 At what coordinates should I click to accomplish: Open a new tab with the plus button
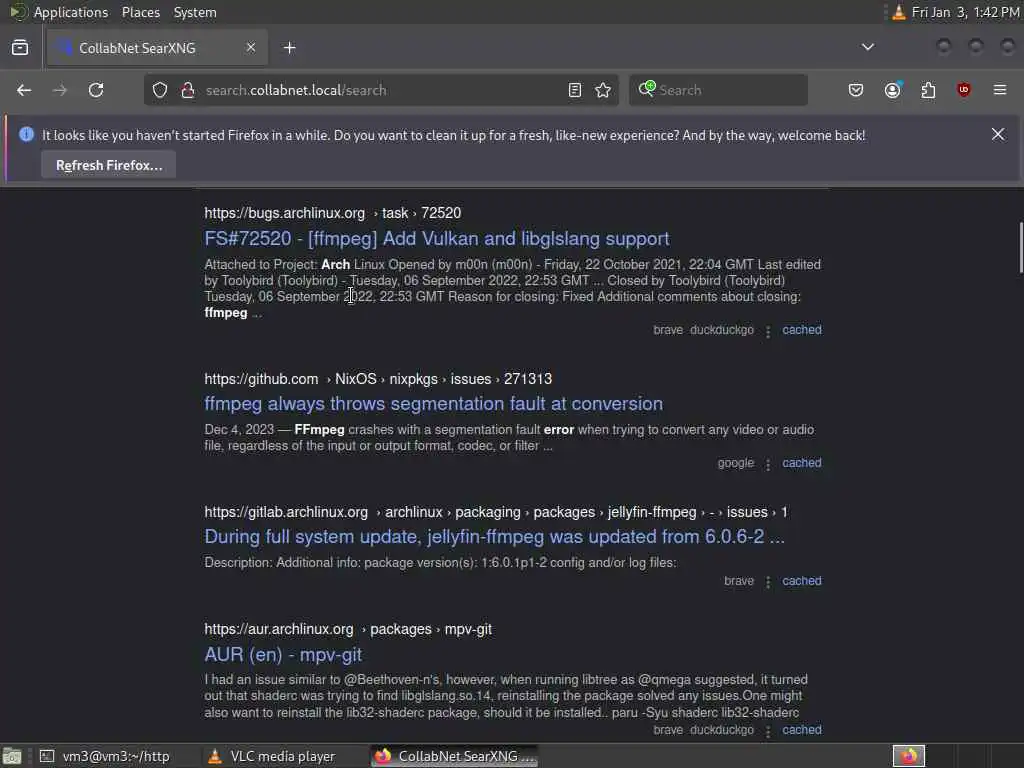pyautogui.click(x=290, y=48)
